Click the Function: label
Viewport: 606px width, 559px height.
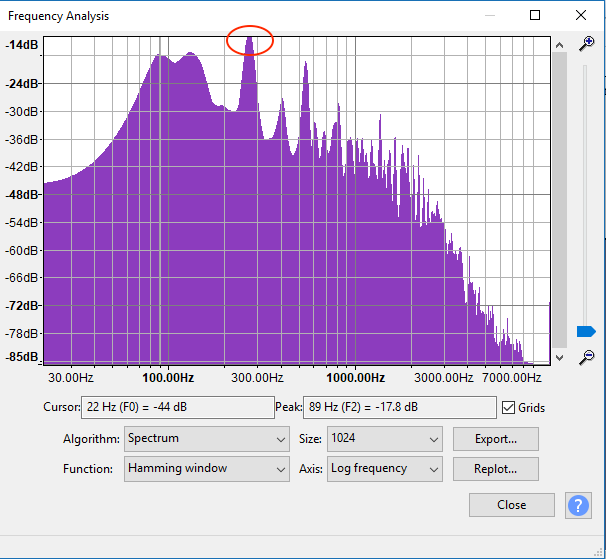point(88,469)
